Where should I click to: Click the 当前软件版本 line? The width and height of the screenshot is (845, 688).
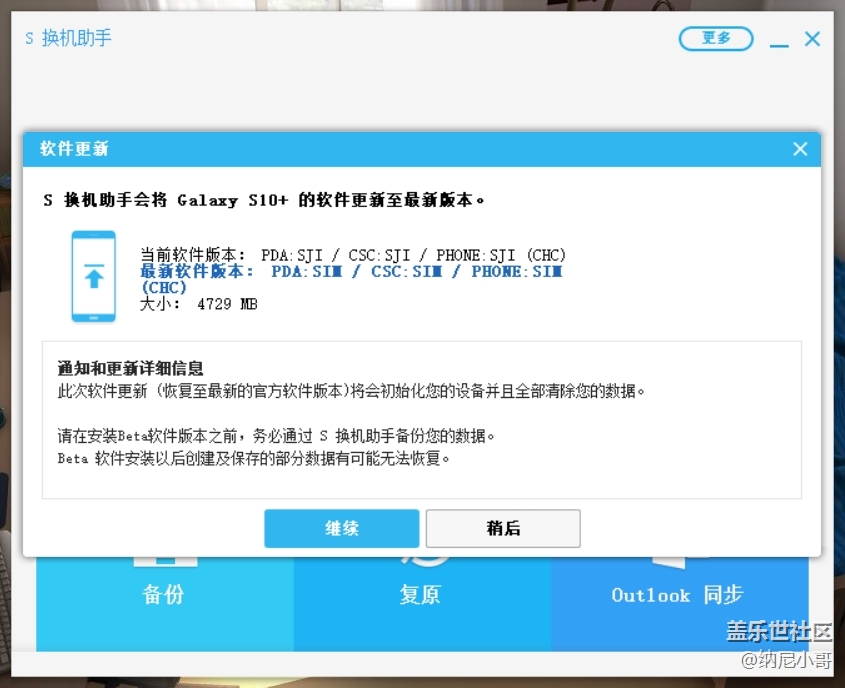coord(353,255)
